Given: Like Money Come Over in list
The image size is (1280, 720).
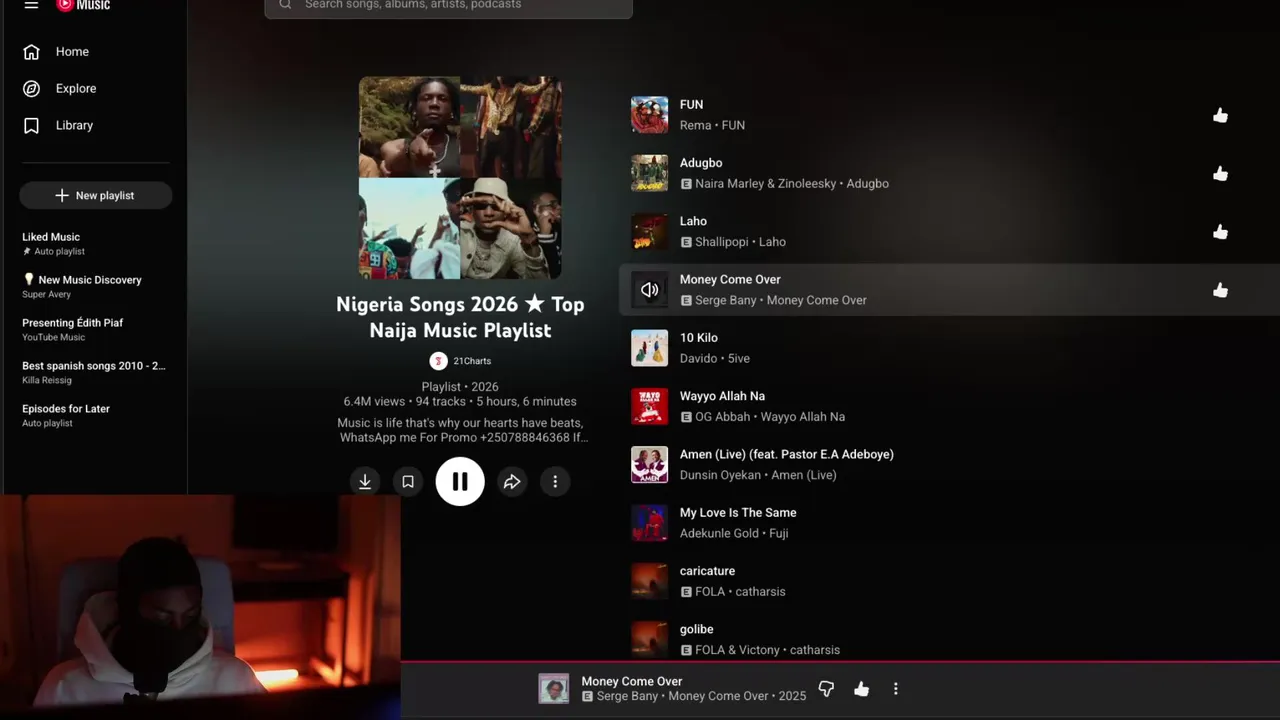Looking at the screenshot, I should [x=1220, y=290].
